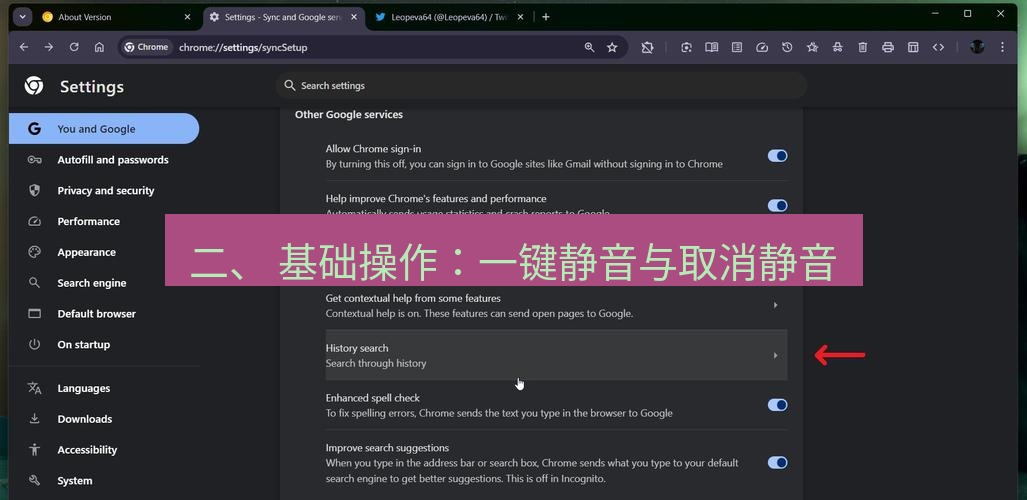Open the reading list toolbar icon
The image size is (1027, 500).
(737, 47)
